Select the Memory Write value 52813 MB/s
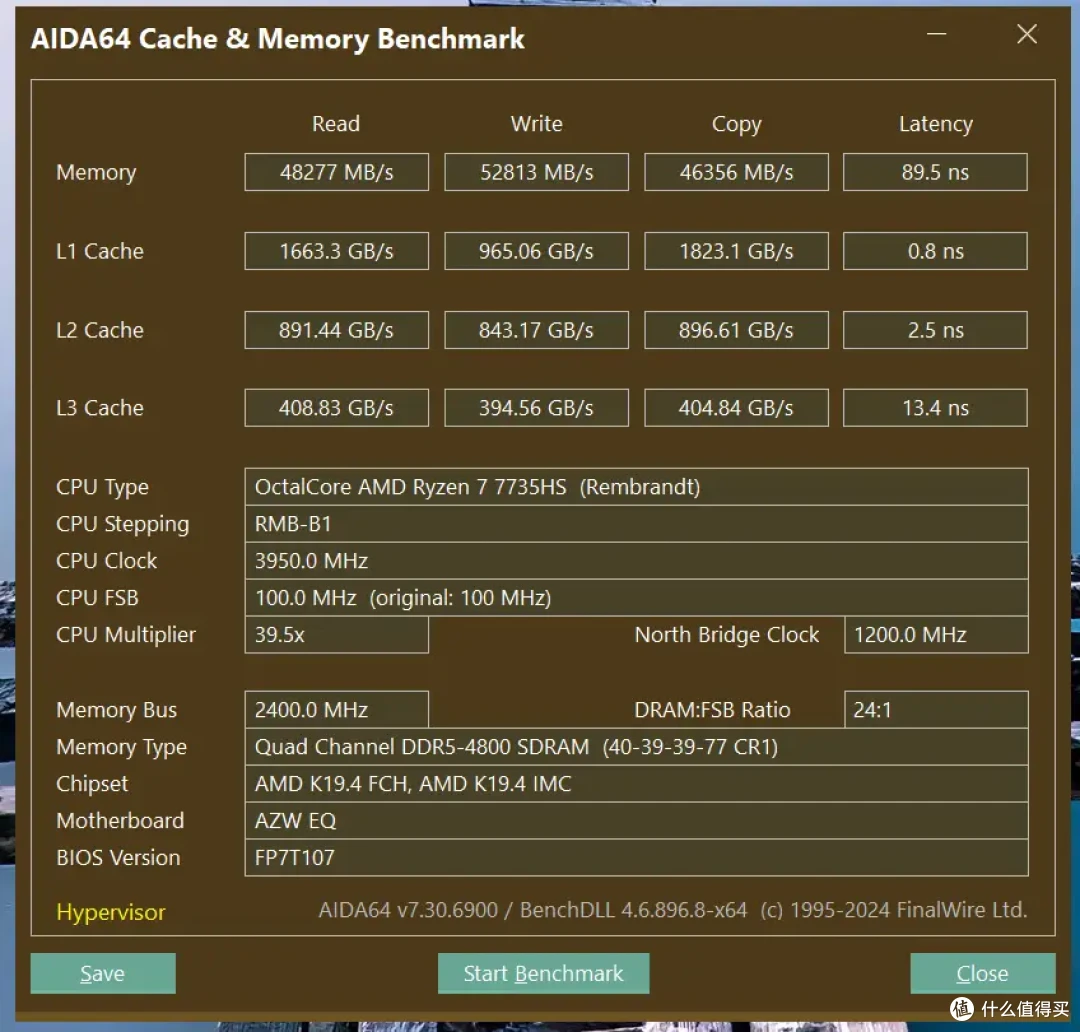Viewport: 1080px width, 1032px height. [x=537, y=172]
